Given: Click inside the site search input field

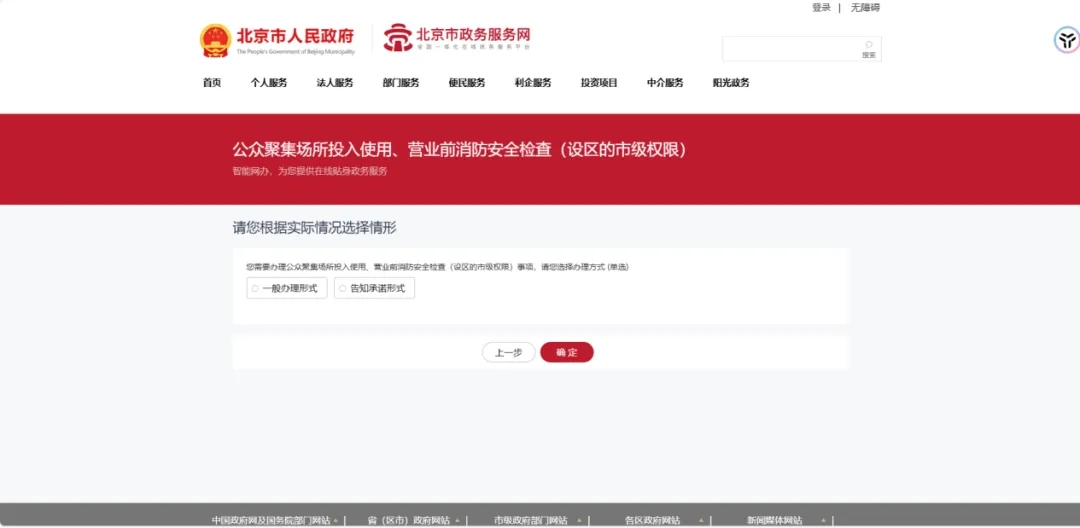Looking at the screenshot, I should (x=790, y=48).
